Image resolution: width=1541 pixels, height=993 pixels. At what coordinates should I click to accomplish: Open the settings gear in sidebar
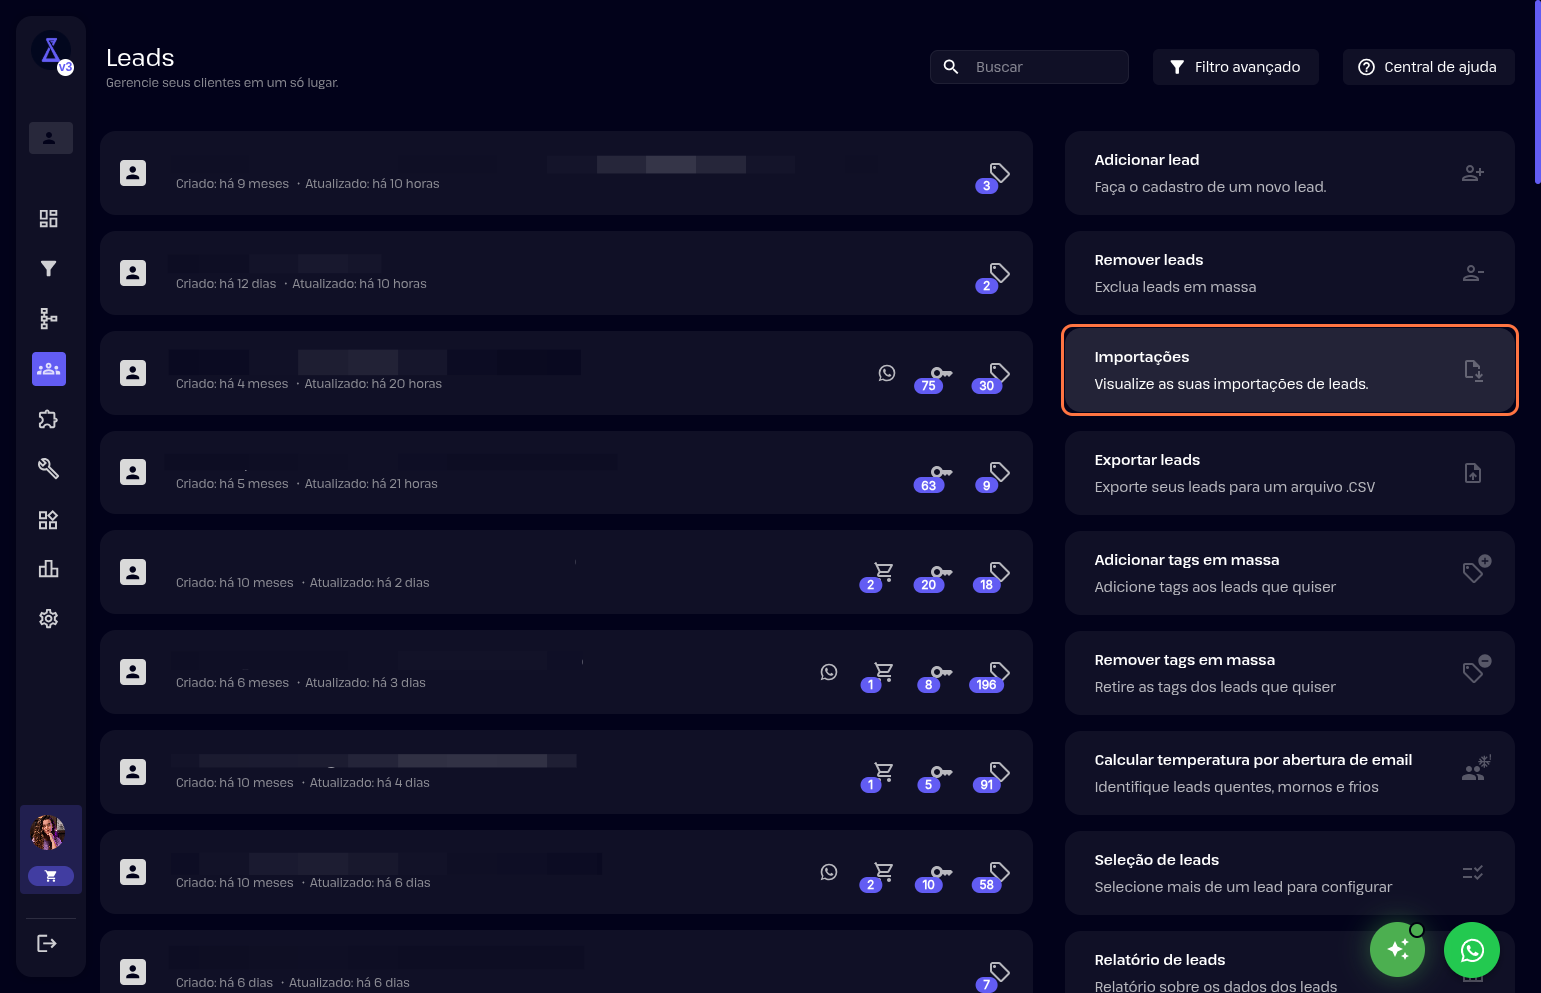pos(48,619)
